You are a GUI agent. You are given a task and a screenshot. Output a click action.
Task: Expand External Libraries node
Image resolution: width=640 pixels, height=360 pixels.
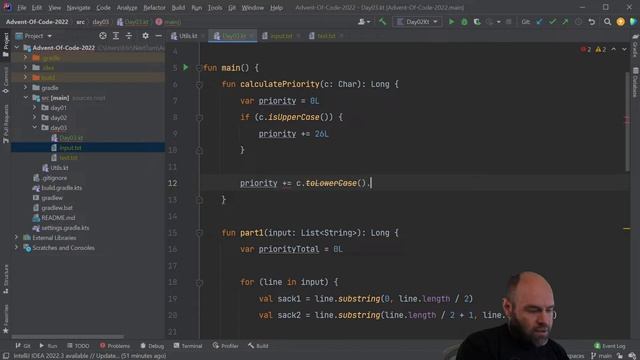pos(17,238)
